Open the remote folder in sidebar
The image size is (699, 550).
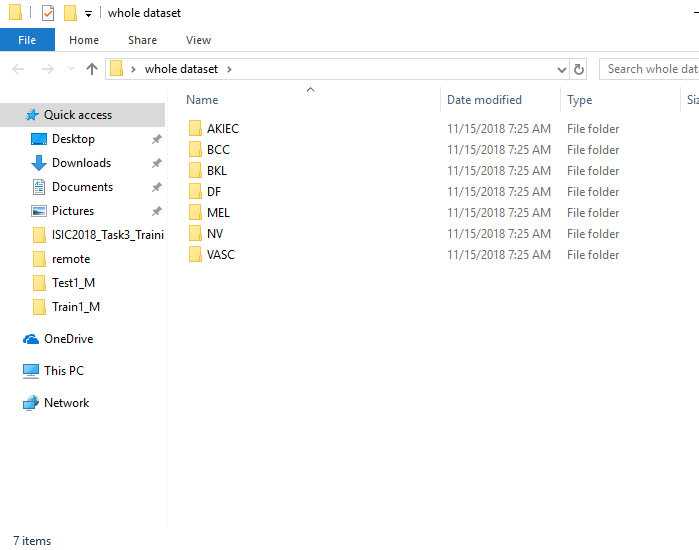point(71,259)
